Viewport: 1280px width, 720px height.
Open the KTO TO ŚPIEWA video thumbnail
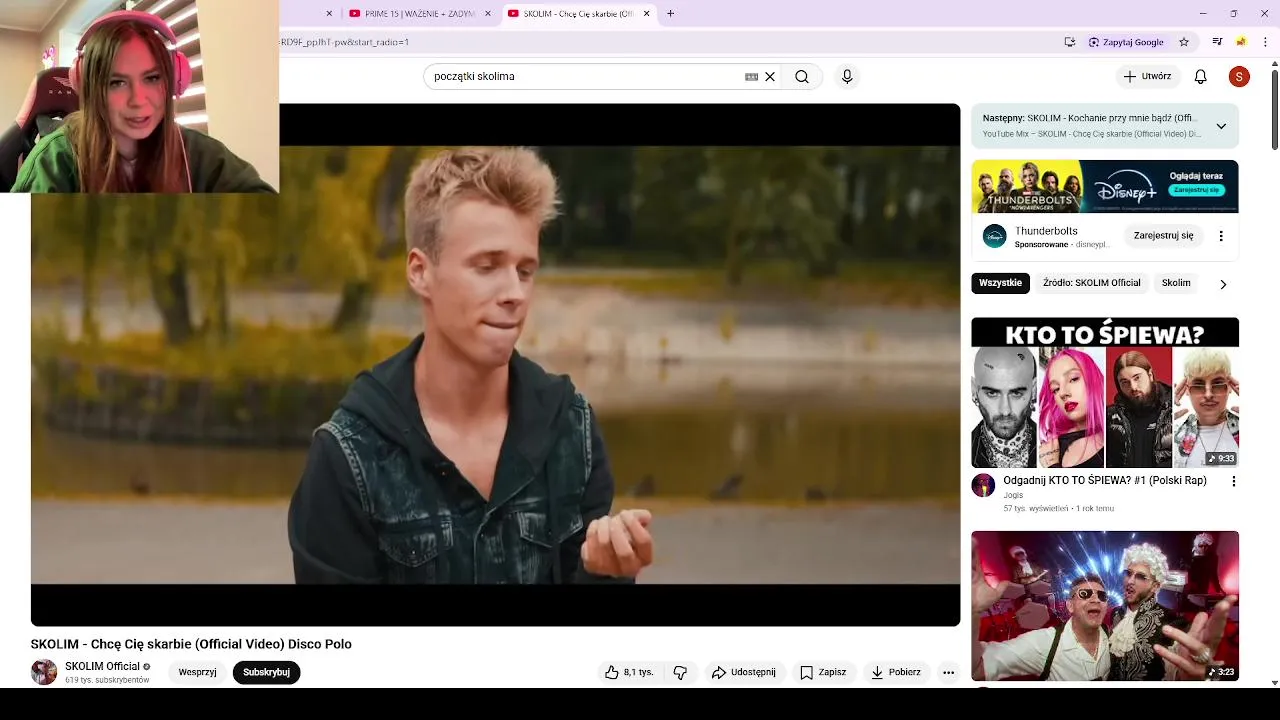pyautogui.click(x=1105, y=393)
